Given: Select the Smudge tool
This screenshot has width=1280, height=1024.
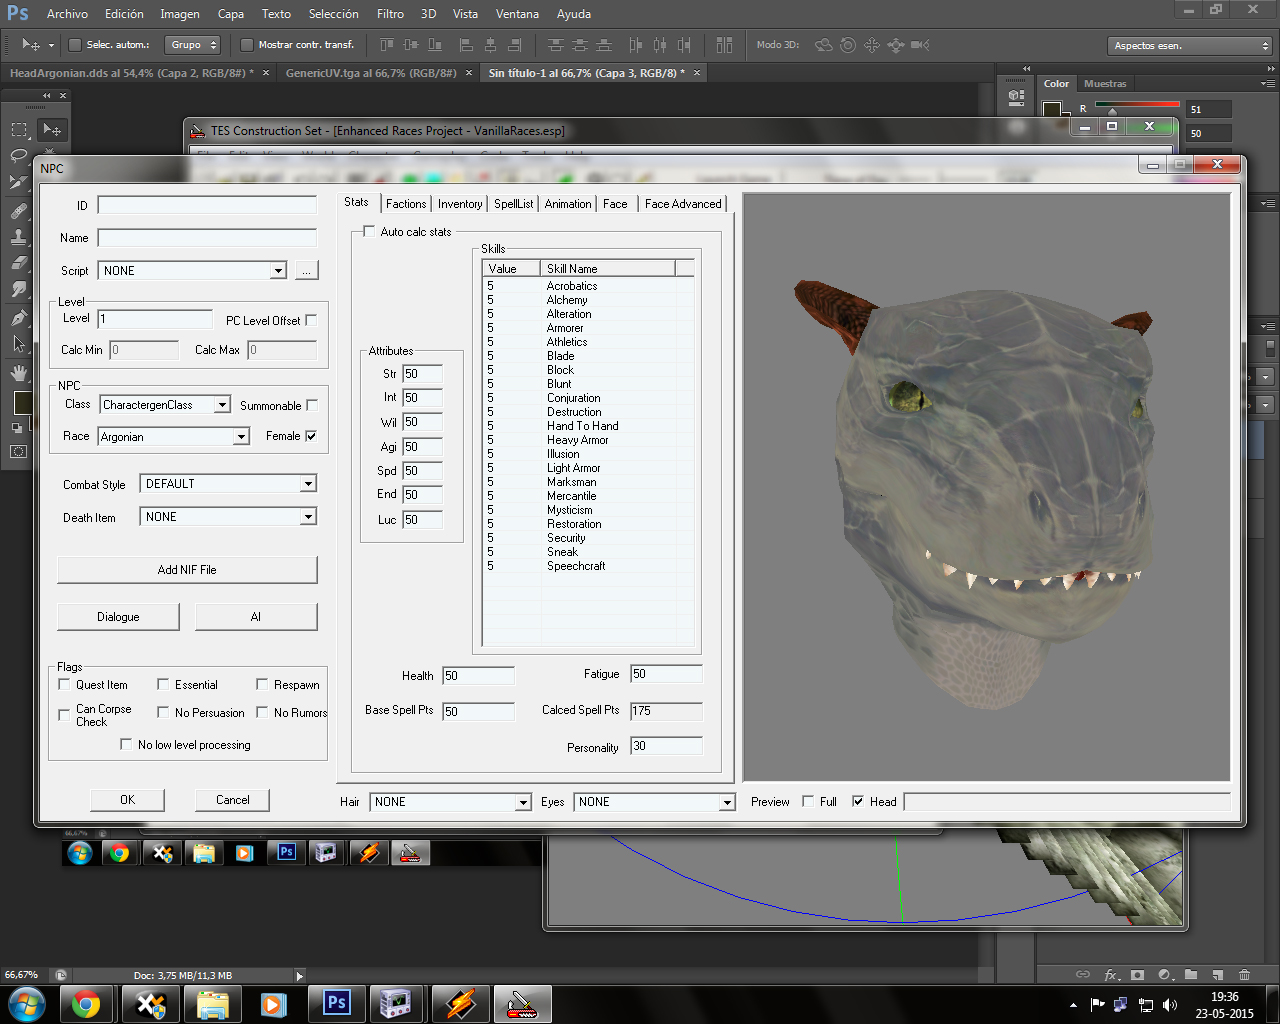Looking at the screenshot, I should [19, 290].
